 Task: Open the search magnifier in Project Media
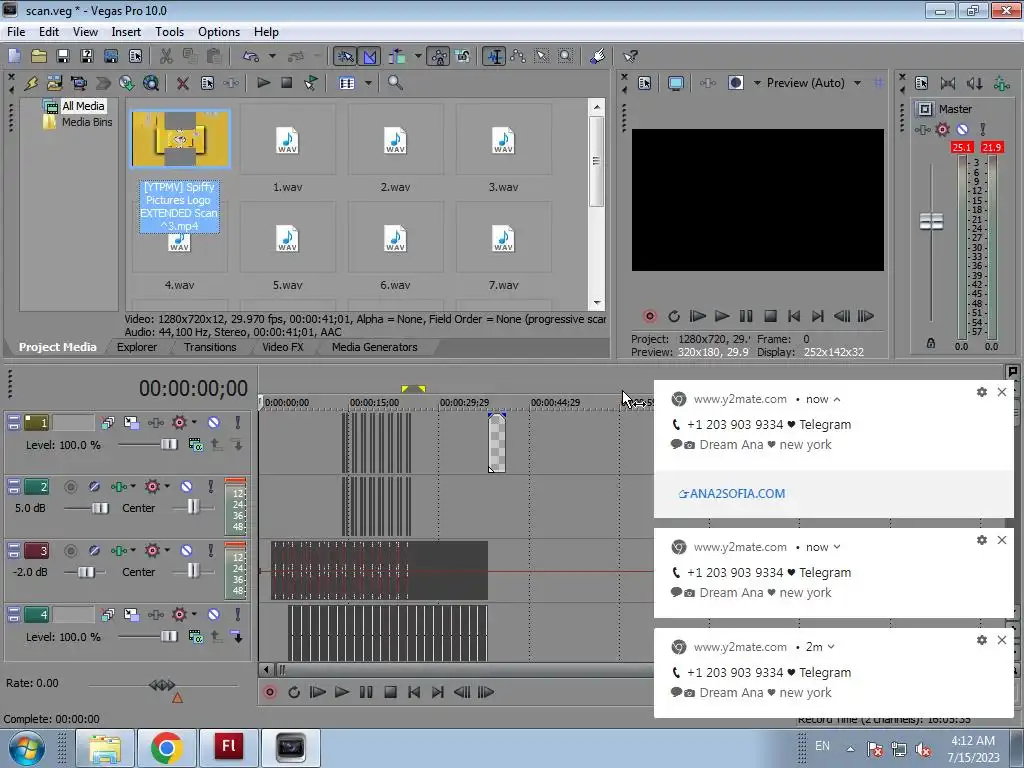395,83
